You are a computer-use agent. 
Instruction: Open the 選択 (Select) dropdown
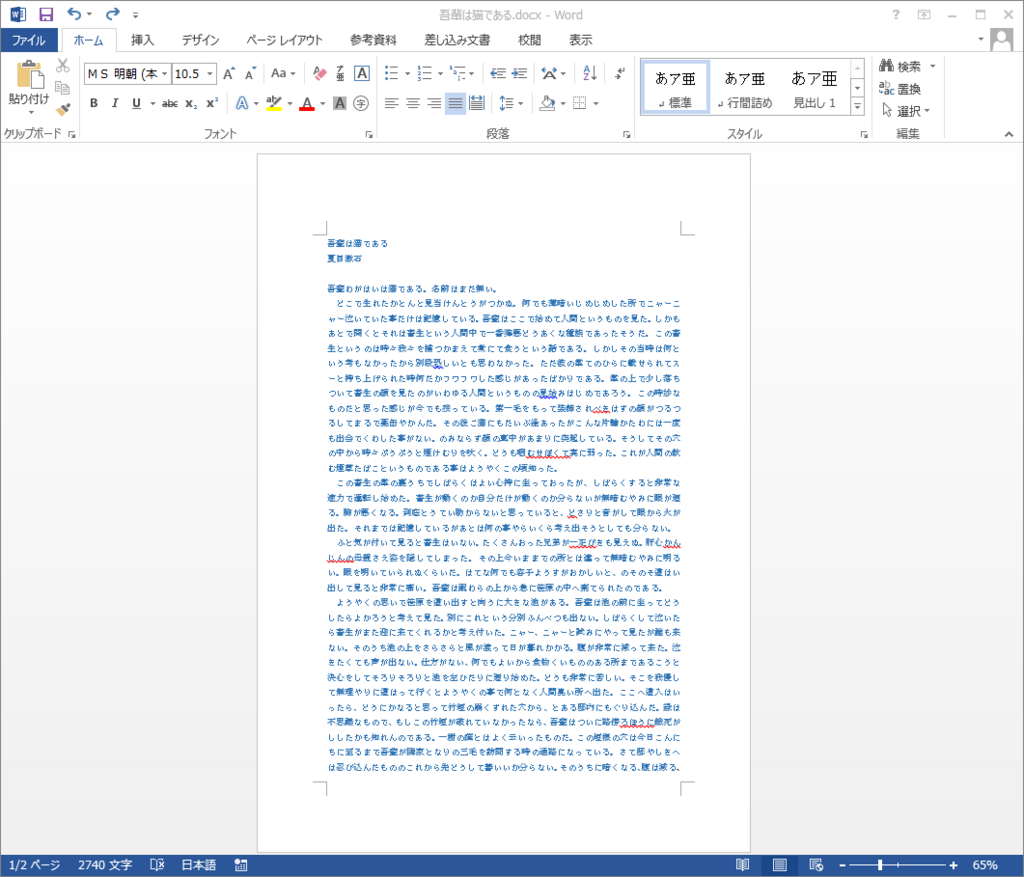tap(905, 111)
